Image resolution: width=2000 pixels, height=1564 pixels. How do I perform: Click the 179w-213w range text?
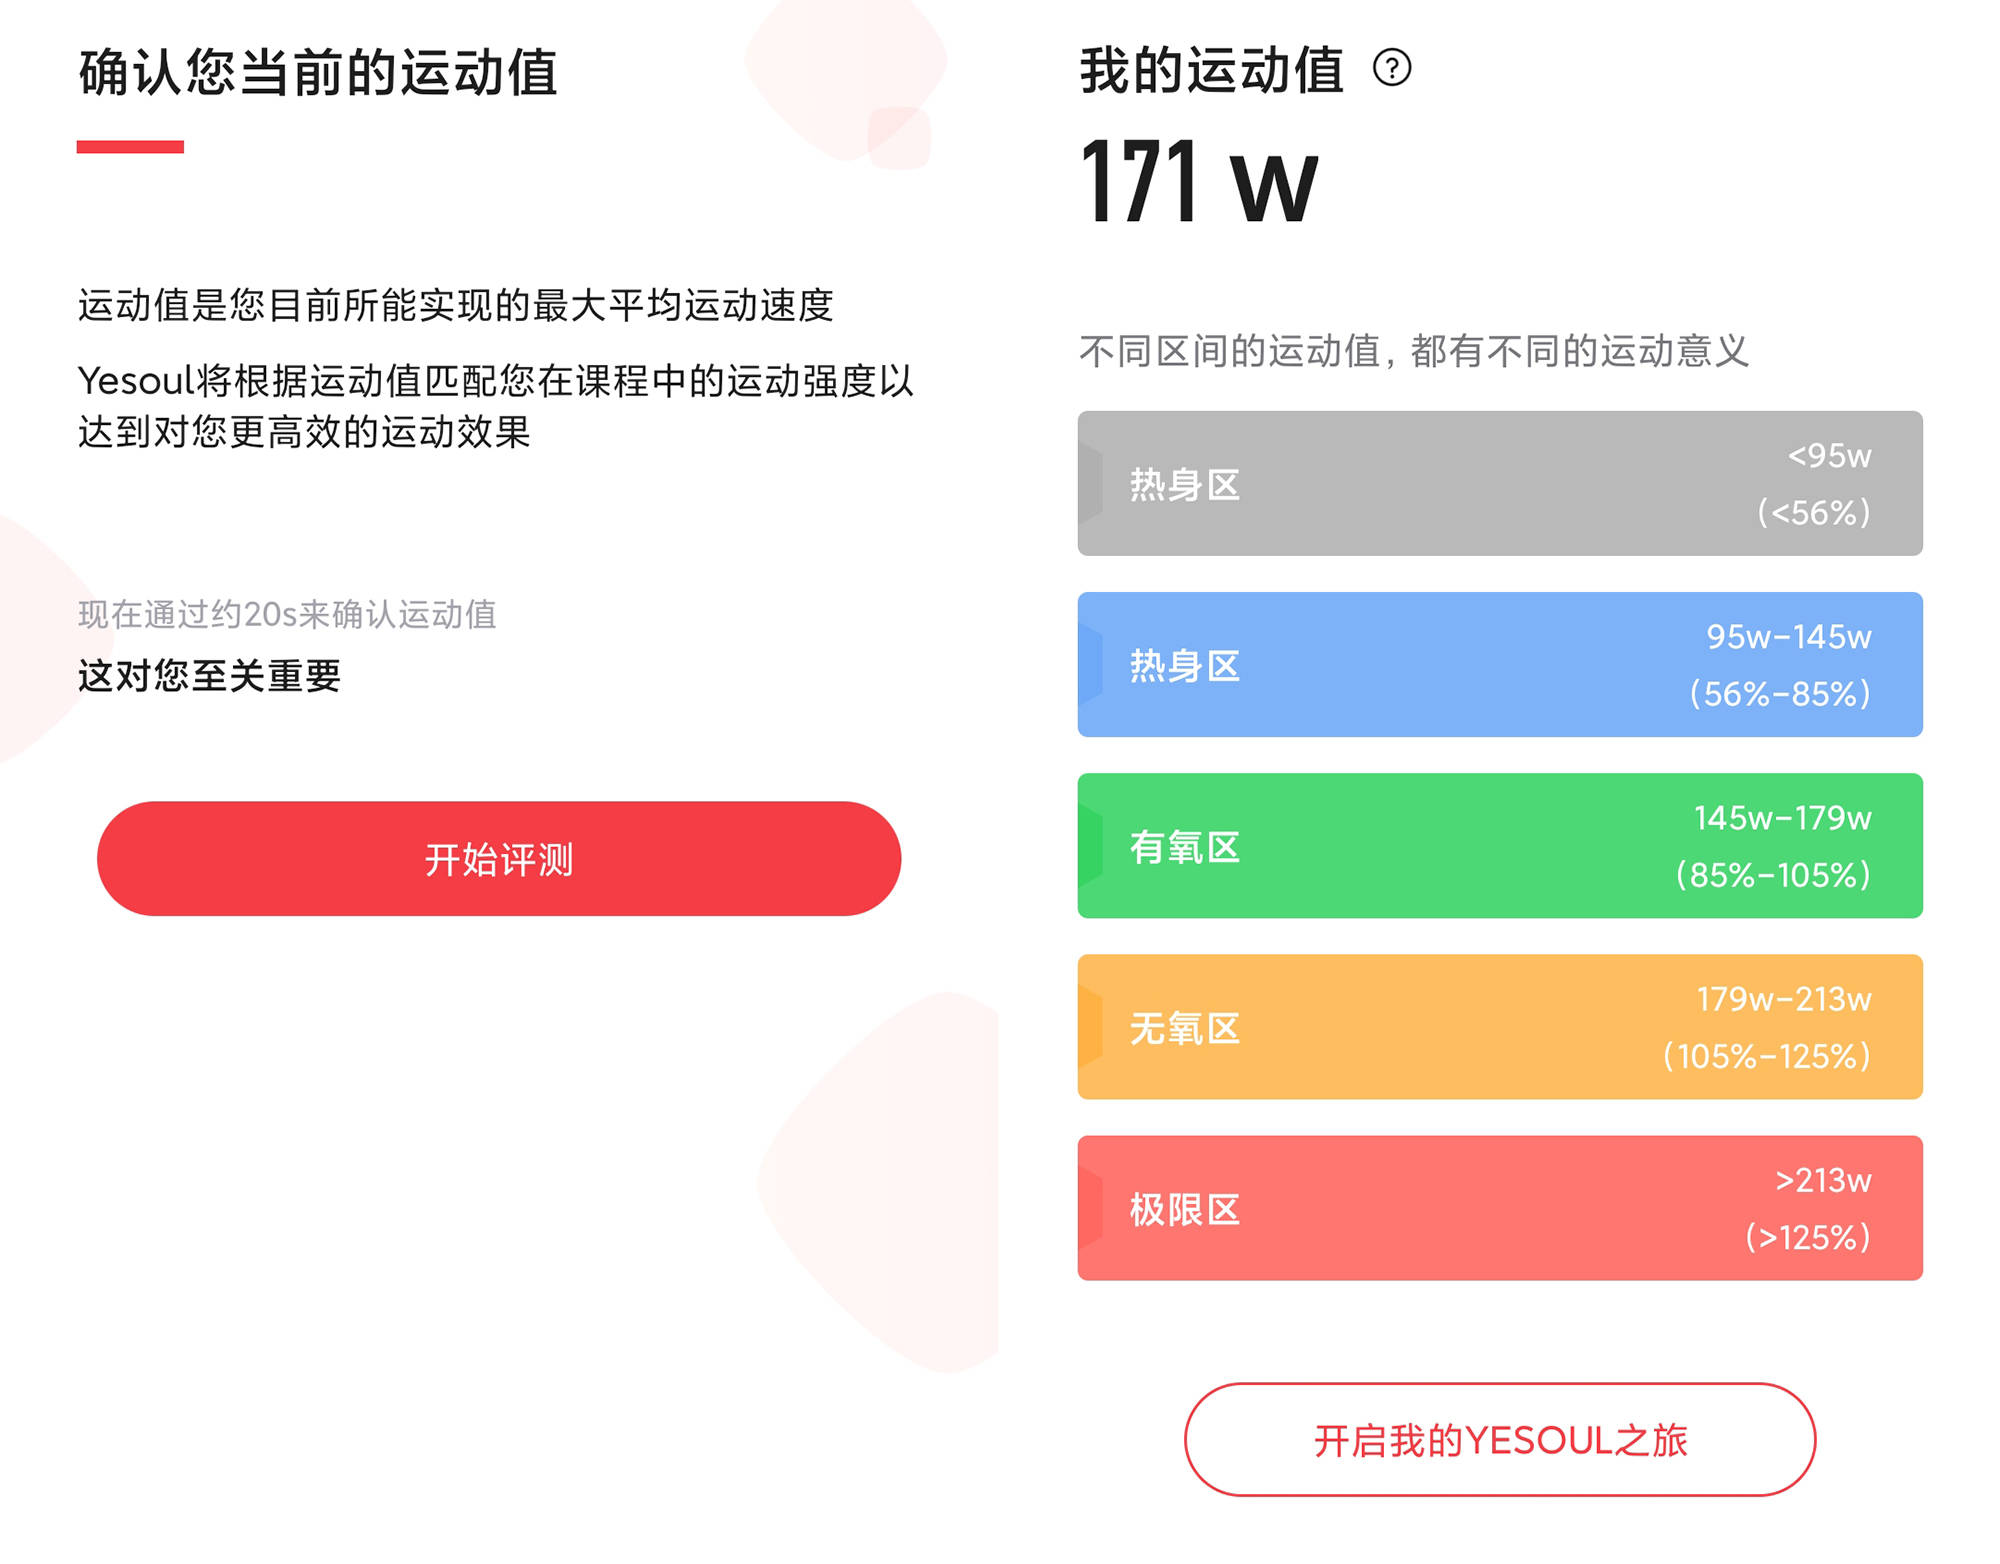(x=1783, y=999)
